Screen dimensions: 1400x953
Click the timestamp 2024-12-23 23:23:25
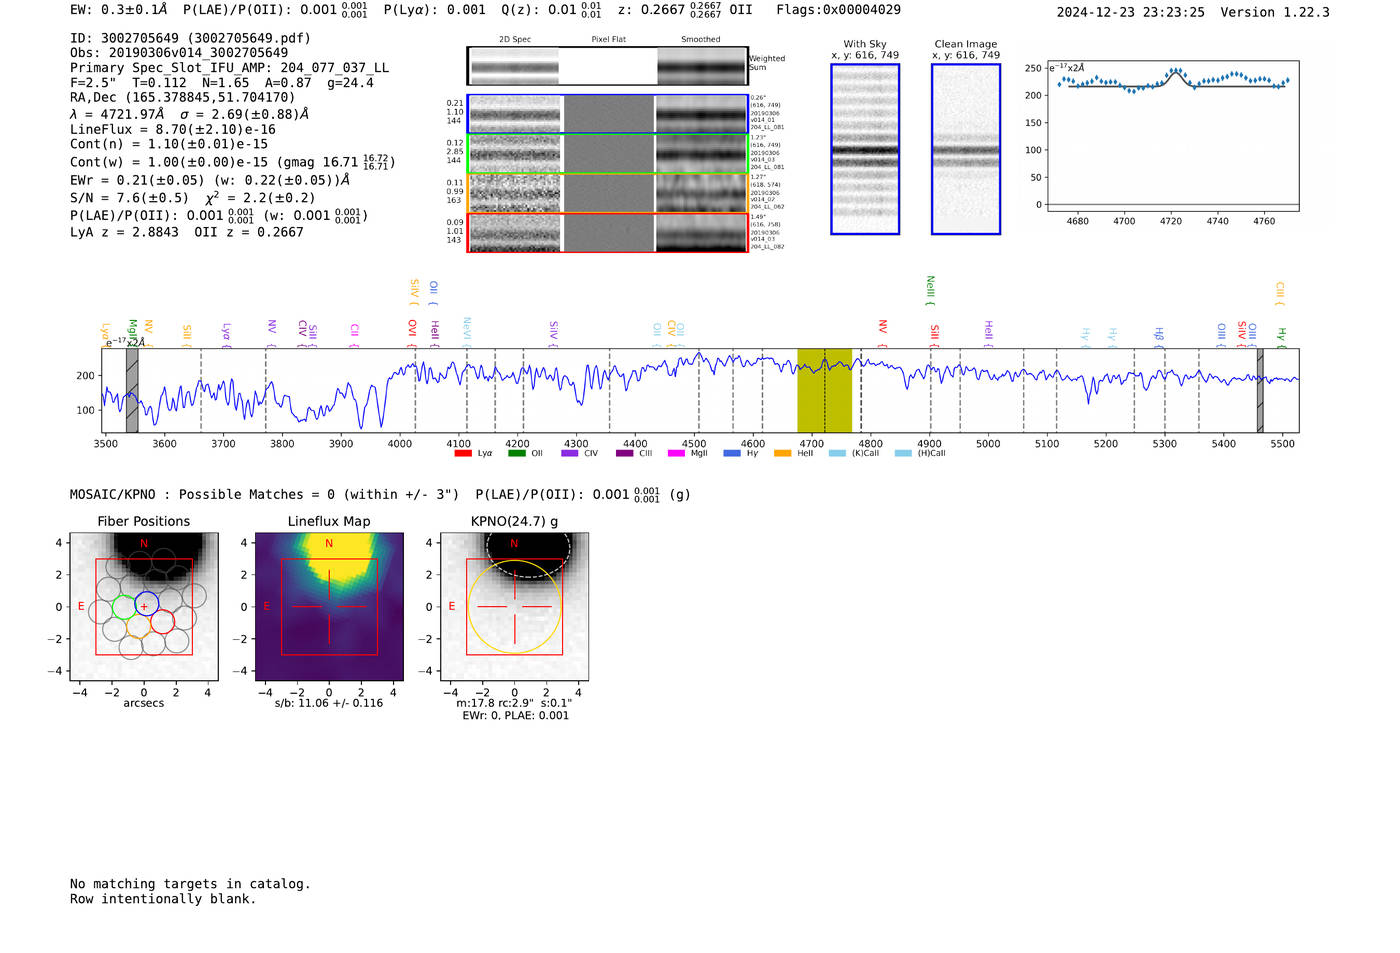(1130, 13)
